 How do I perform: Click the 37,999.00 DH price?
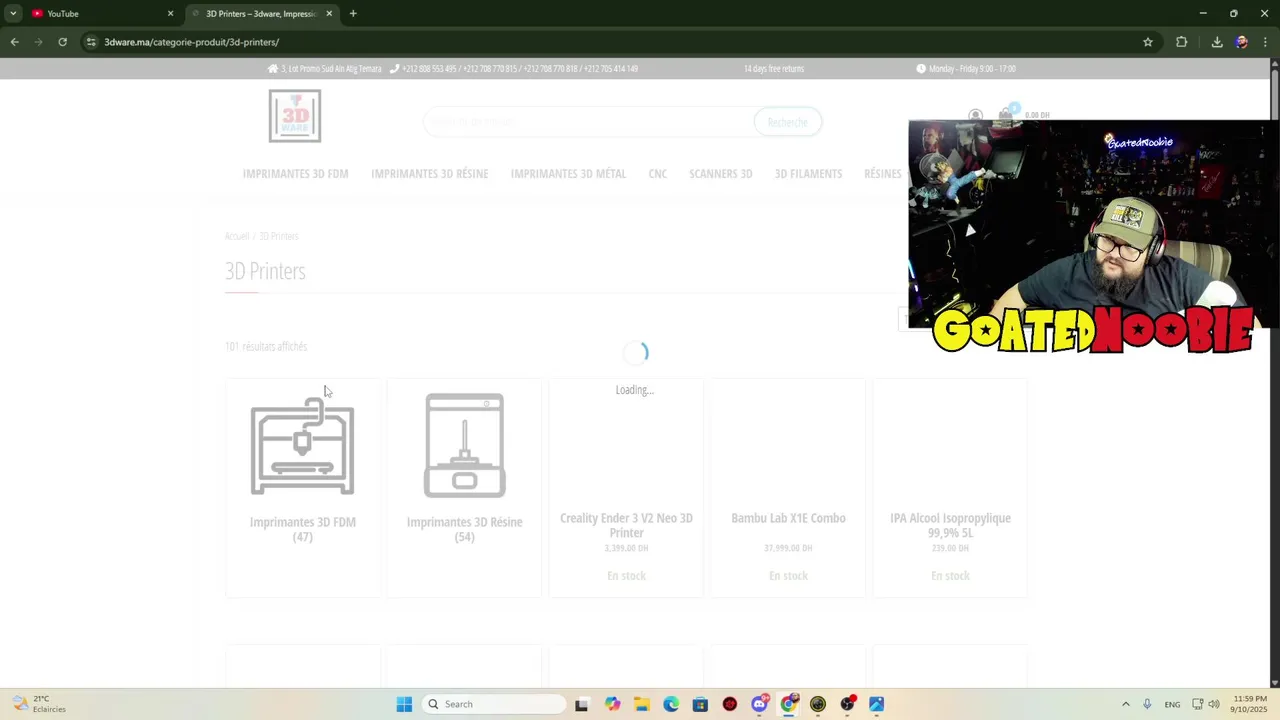pyautogui.click(x=788, y=548)
